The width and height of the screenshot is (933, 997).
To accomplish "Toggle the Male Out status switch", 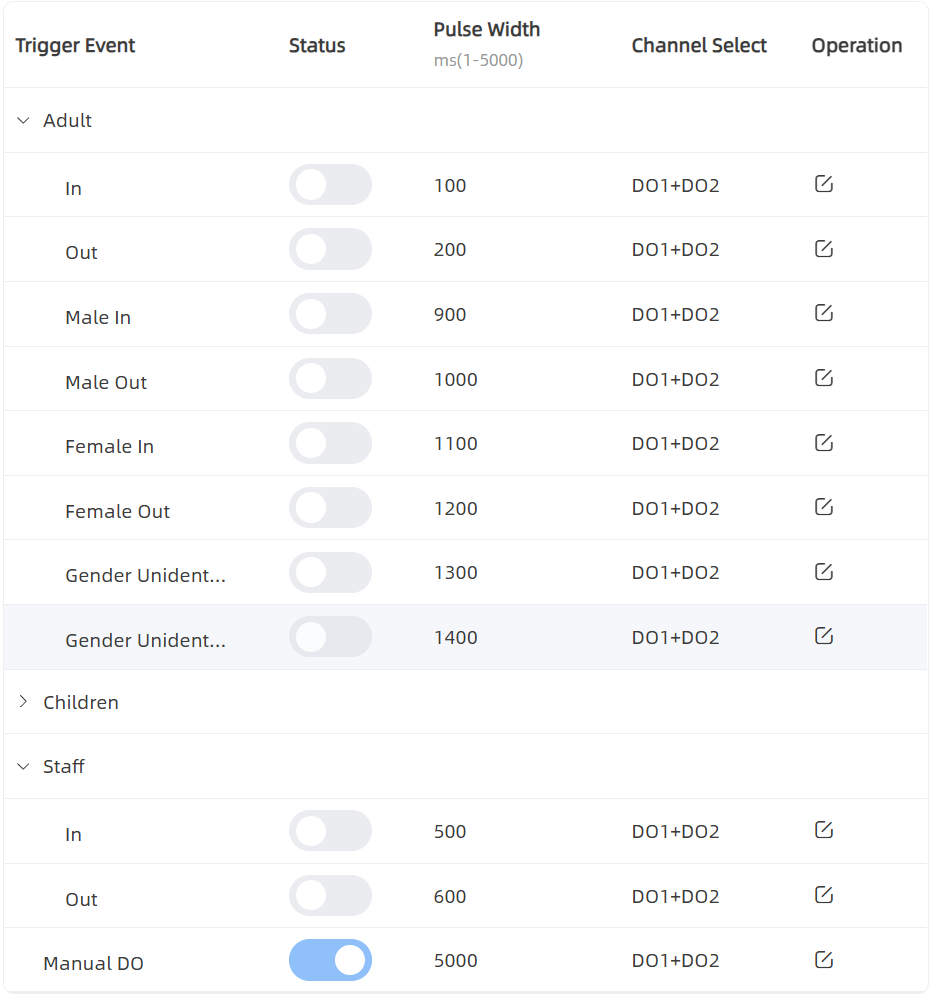I will point(330,379).
